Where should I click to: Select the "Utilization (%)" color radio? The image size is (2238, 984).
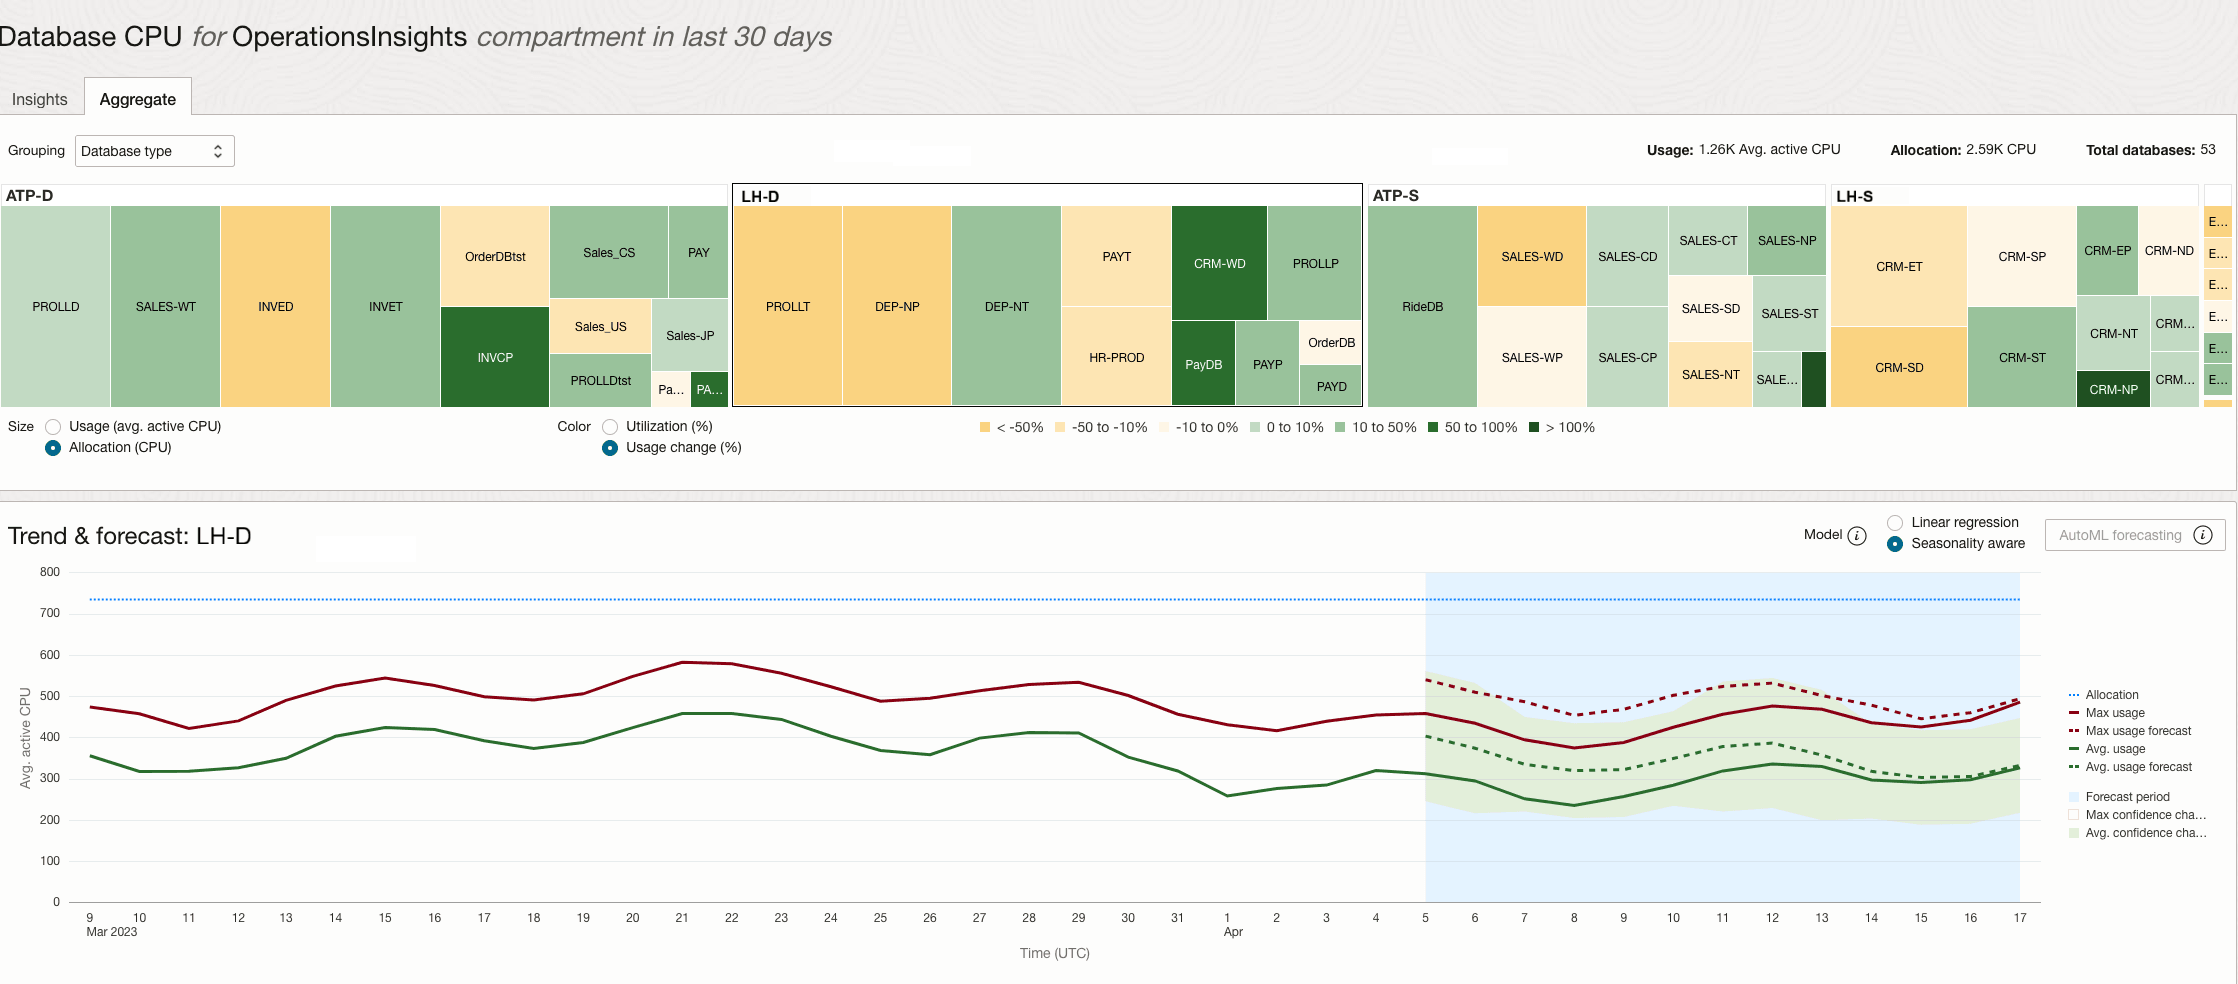610,426
